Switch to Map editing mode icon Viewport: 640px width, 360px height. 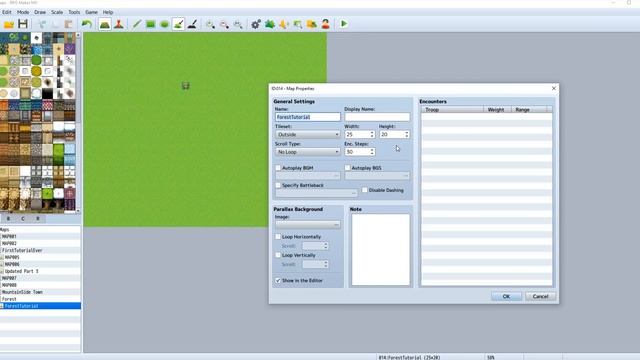point(105,24)
